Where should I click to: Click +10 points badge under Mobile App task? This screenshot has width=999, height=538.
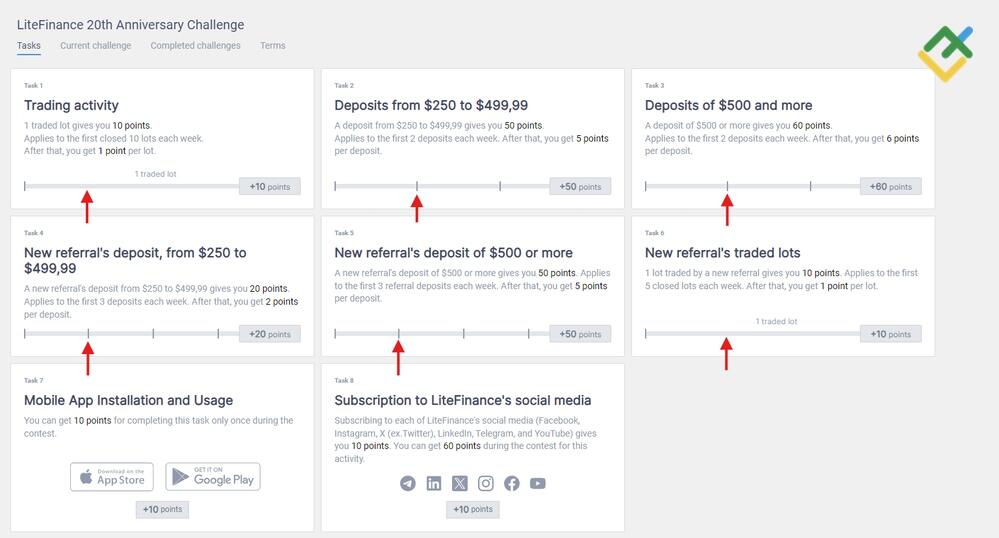[162, 509]
